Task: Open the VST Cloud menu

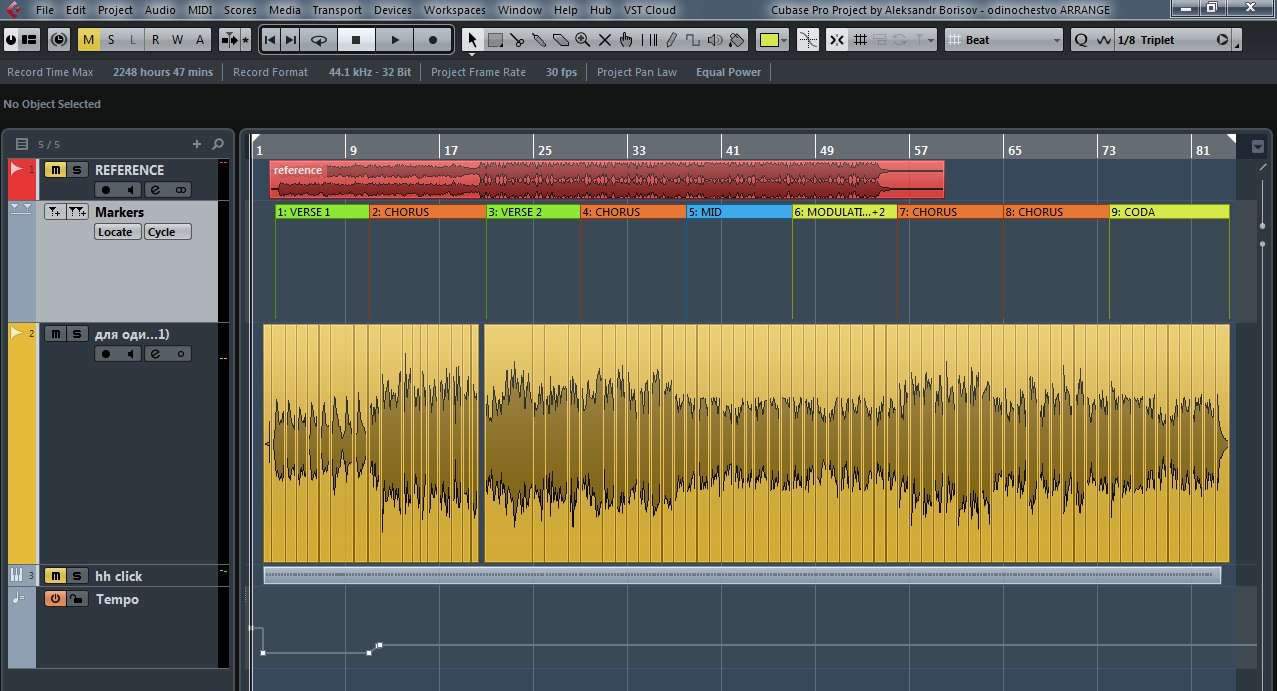Action: pos(649,10)
